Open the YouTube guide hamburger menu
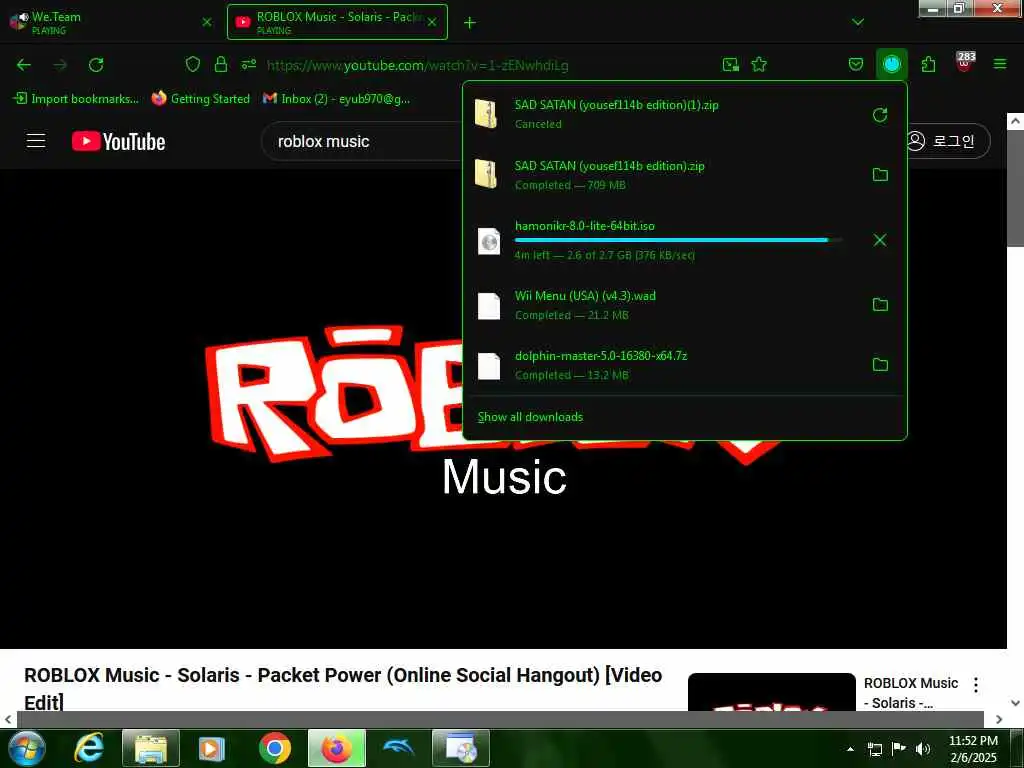 [36, 140]
